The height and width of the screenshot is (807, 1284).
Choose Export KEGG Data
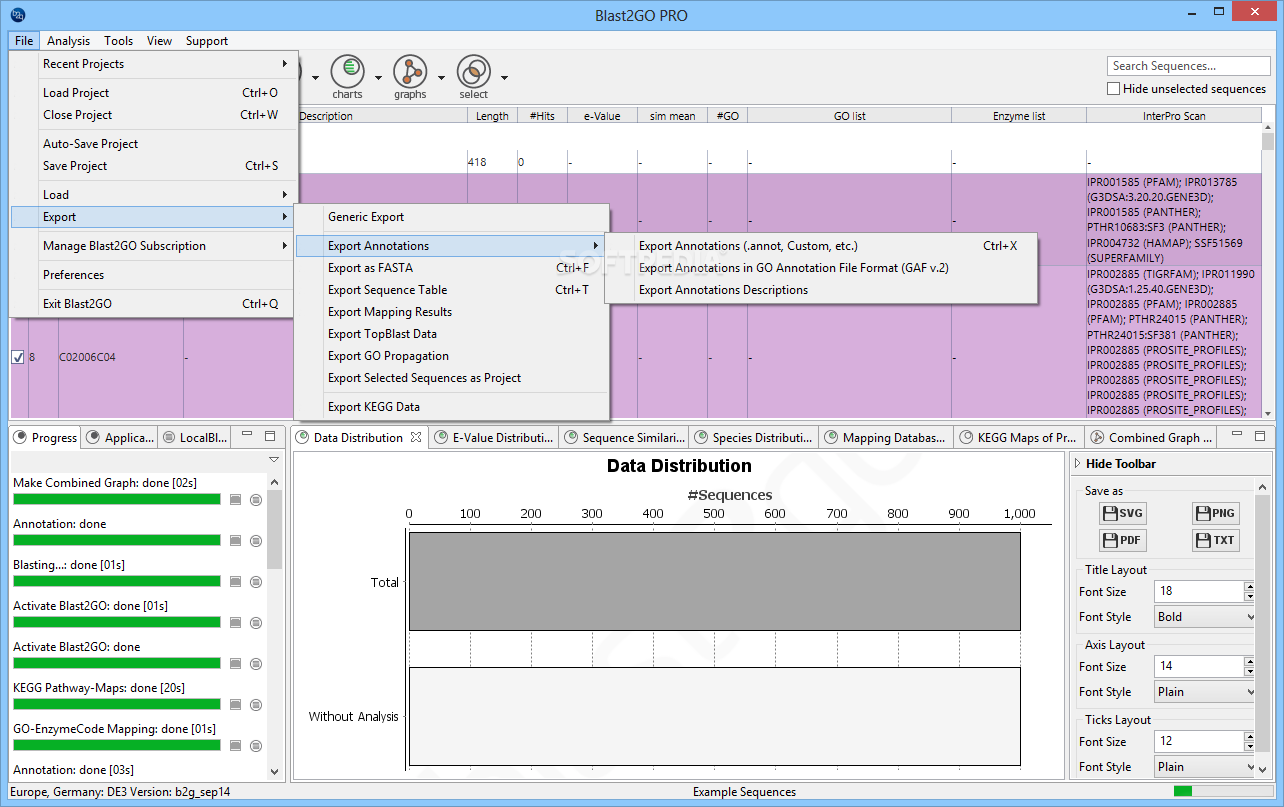[x=451, y=407]
